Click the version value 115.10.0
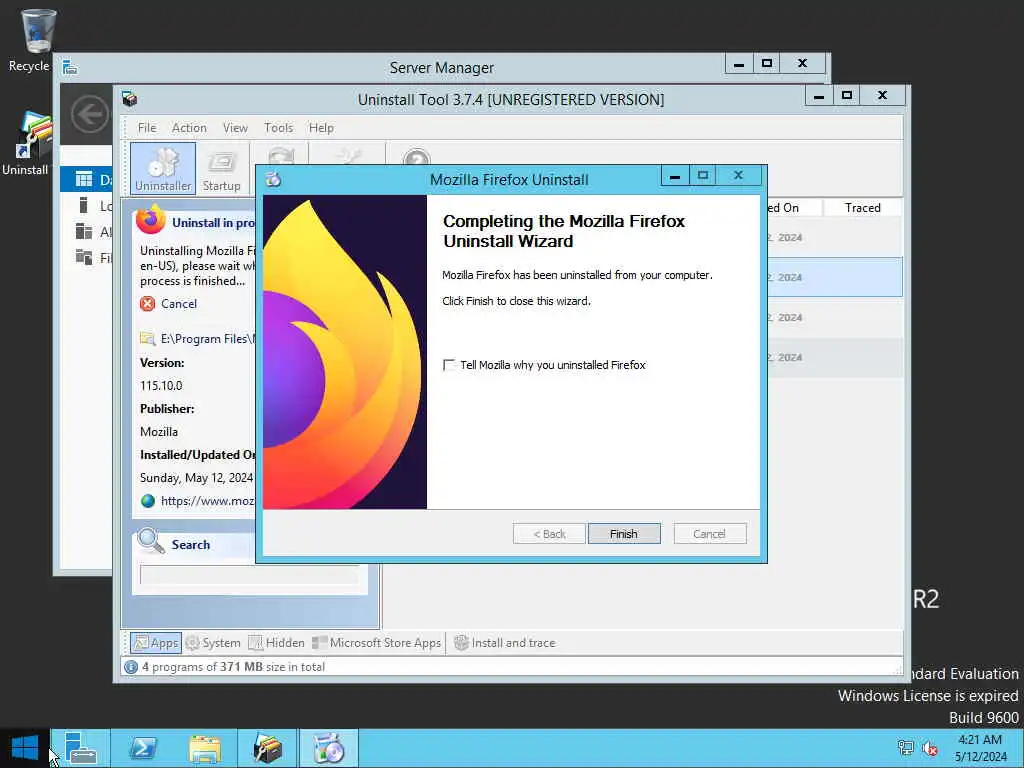 click(161, 385)
